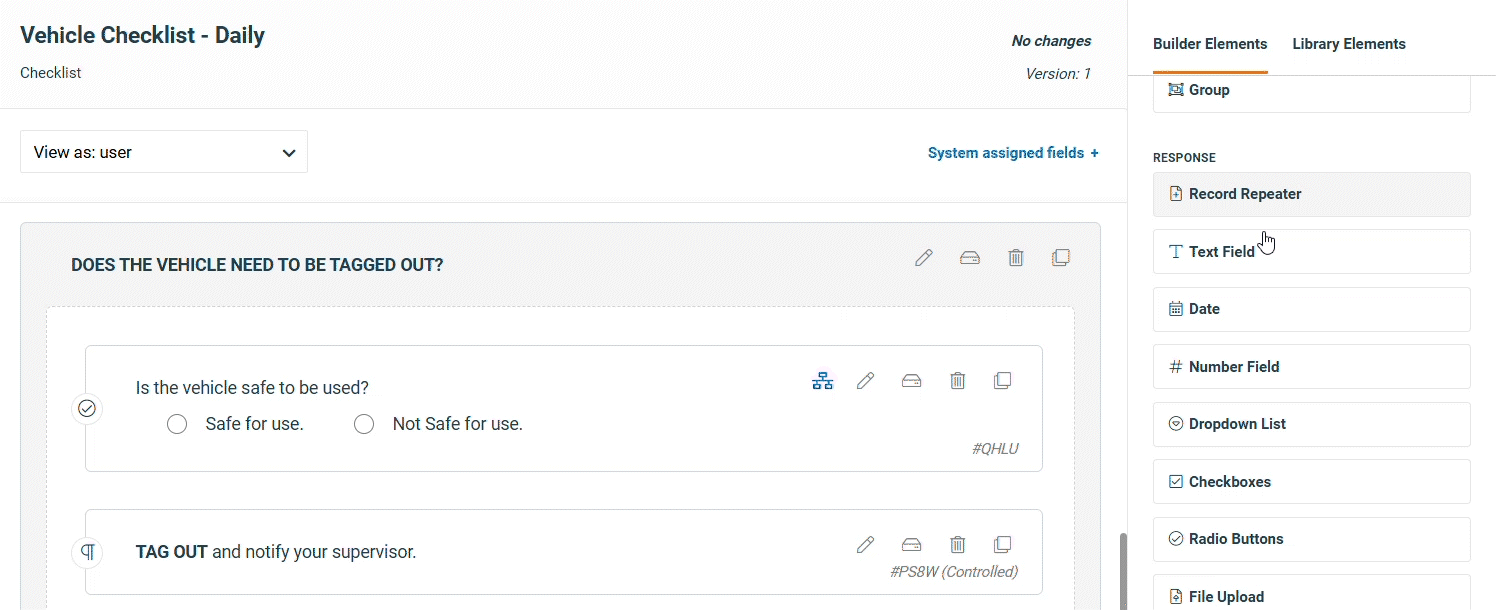Select the Safe for use radio option

pyautogui.click(x=177, y=424)
